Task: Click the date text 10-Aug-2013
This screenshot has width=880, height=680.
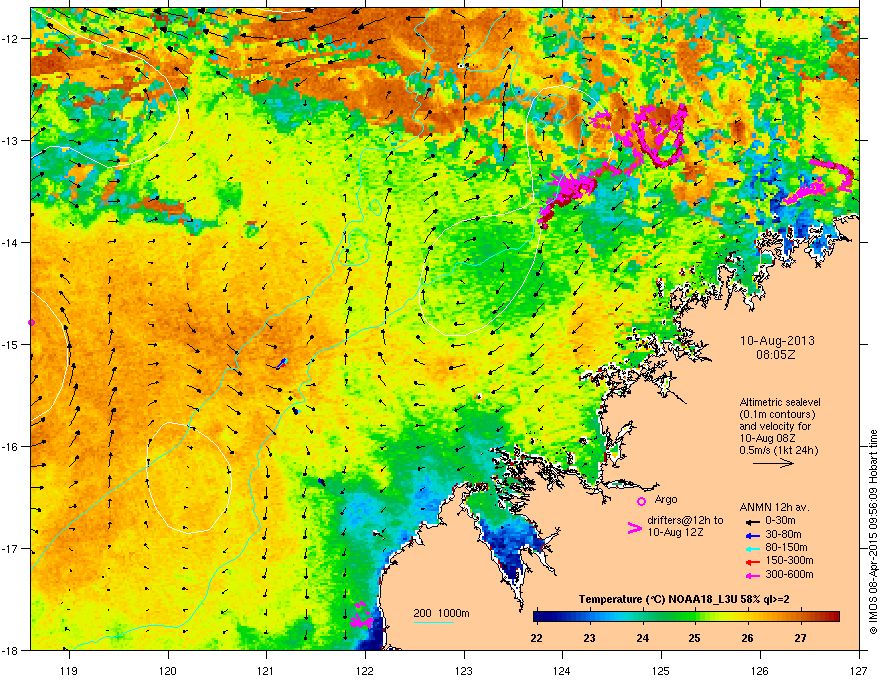Action: pos(777,341)
